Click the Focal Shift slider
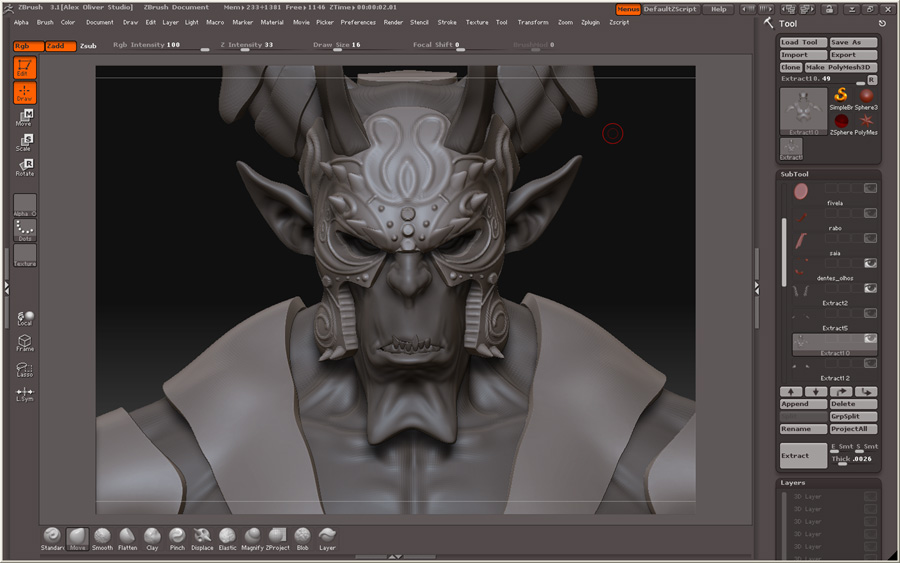Screen dimensions: 900x563 click(x=436, y=45)
